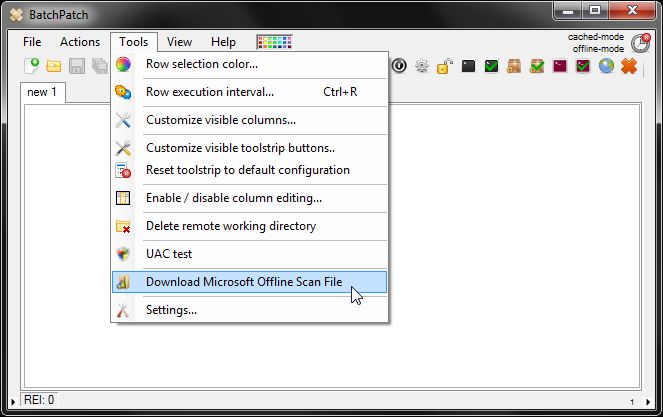Click the black console with green checkmark icon
Viewport: 663px width, 417px height.
pos(491,66)
